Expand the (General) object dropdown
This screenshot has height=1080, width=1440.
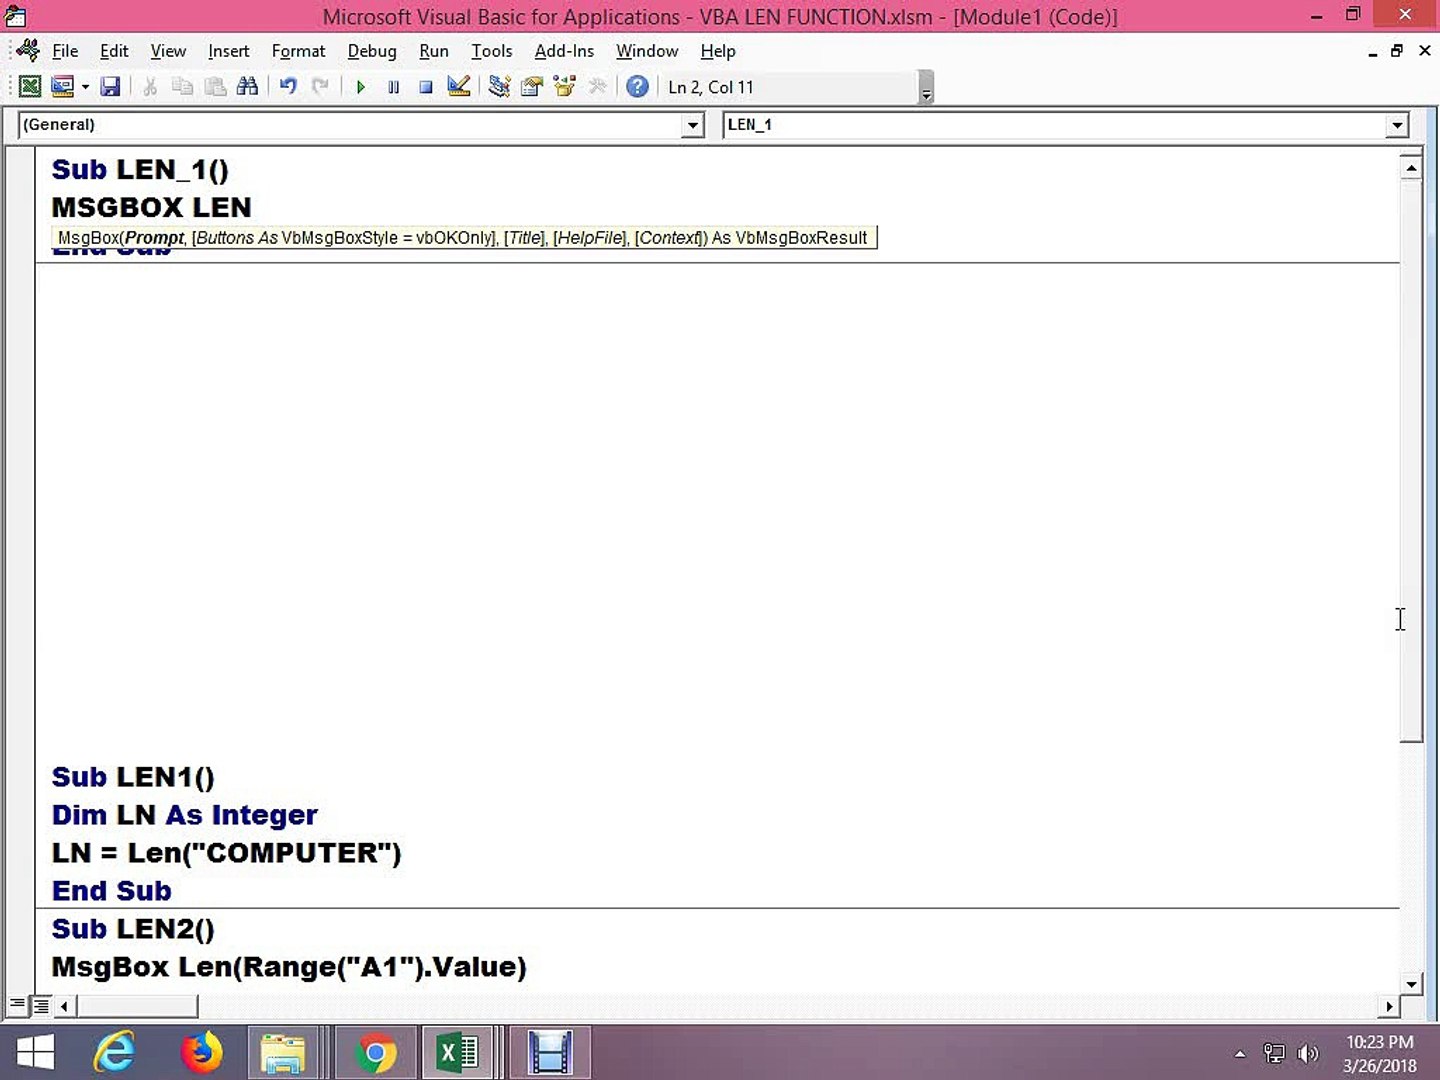(x=693, y=125)
